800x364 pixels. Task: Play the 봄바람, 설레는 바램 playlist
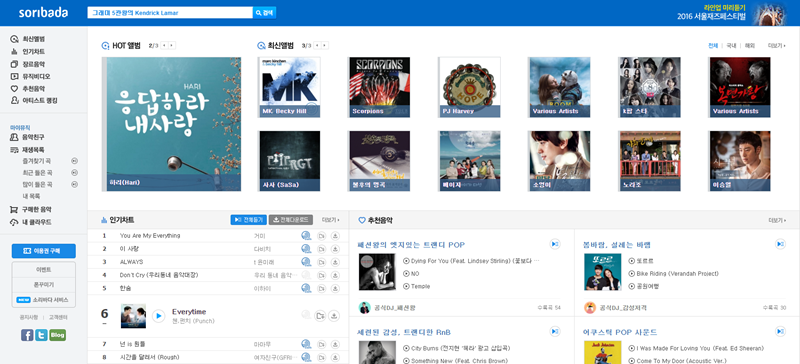click(780, 244)
